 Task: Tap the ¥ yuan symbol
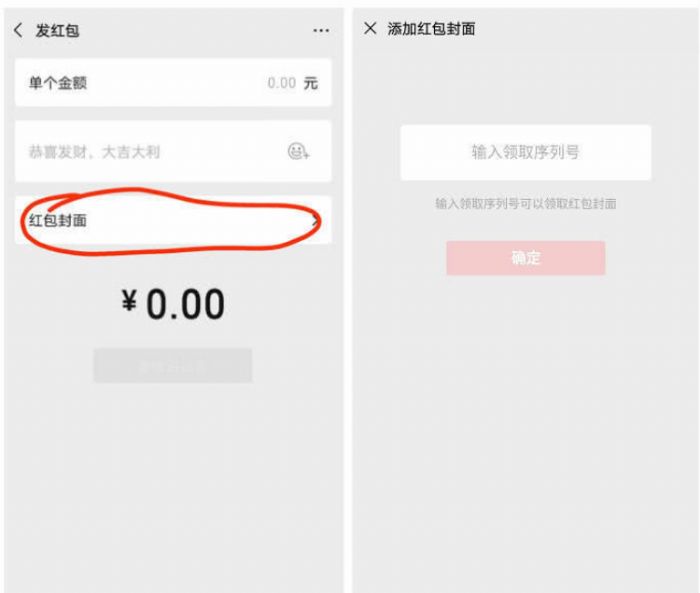129,300
